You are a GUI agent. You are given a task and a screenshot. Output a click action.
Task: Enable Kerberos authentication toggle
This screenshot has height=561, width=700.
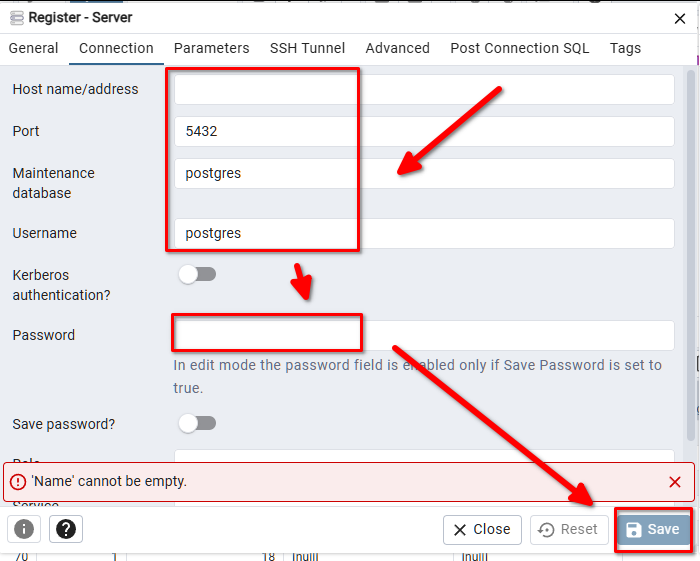(x=197, y=275)
